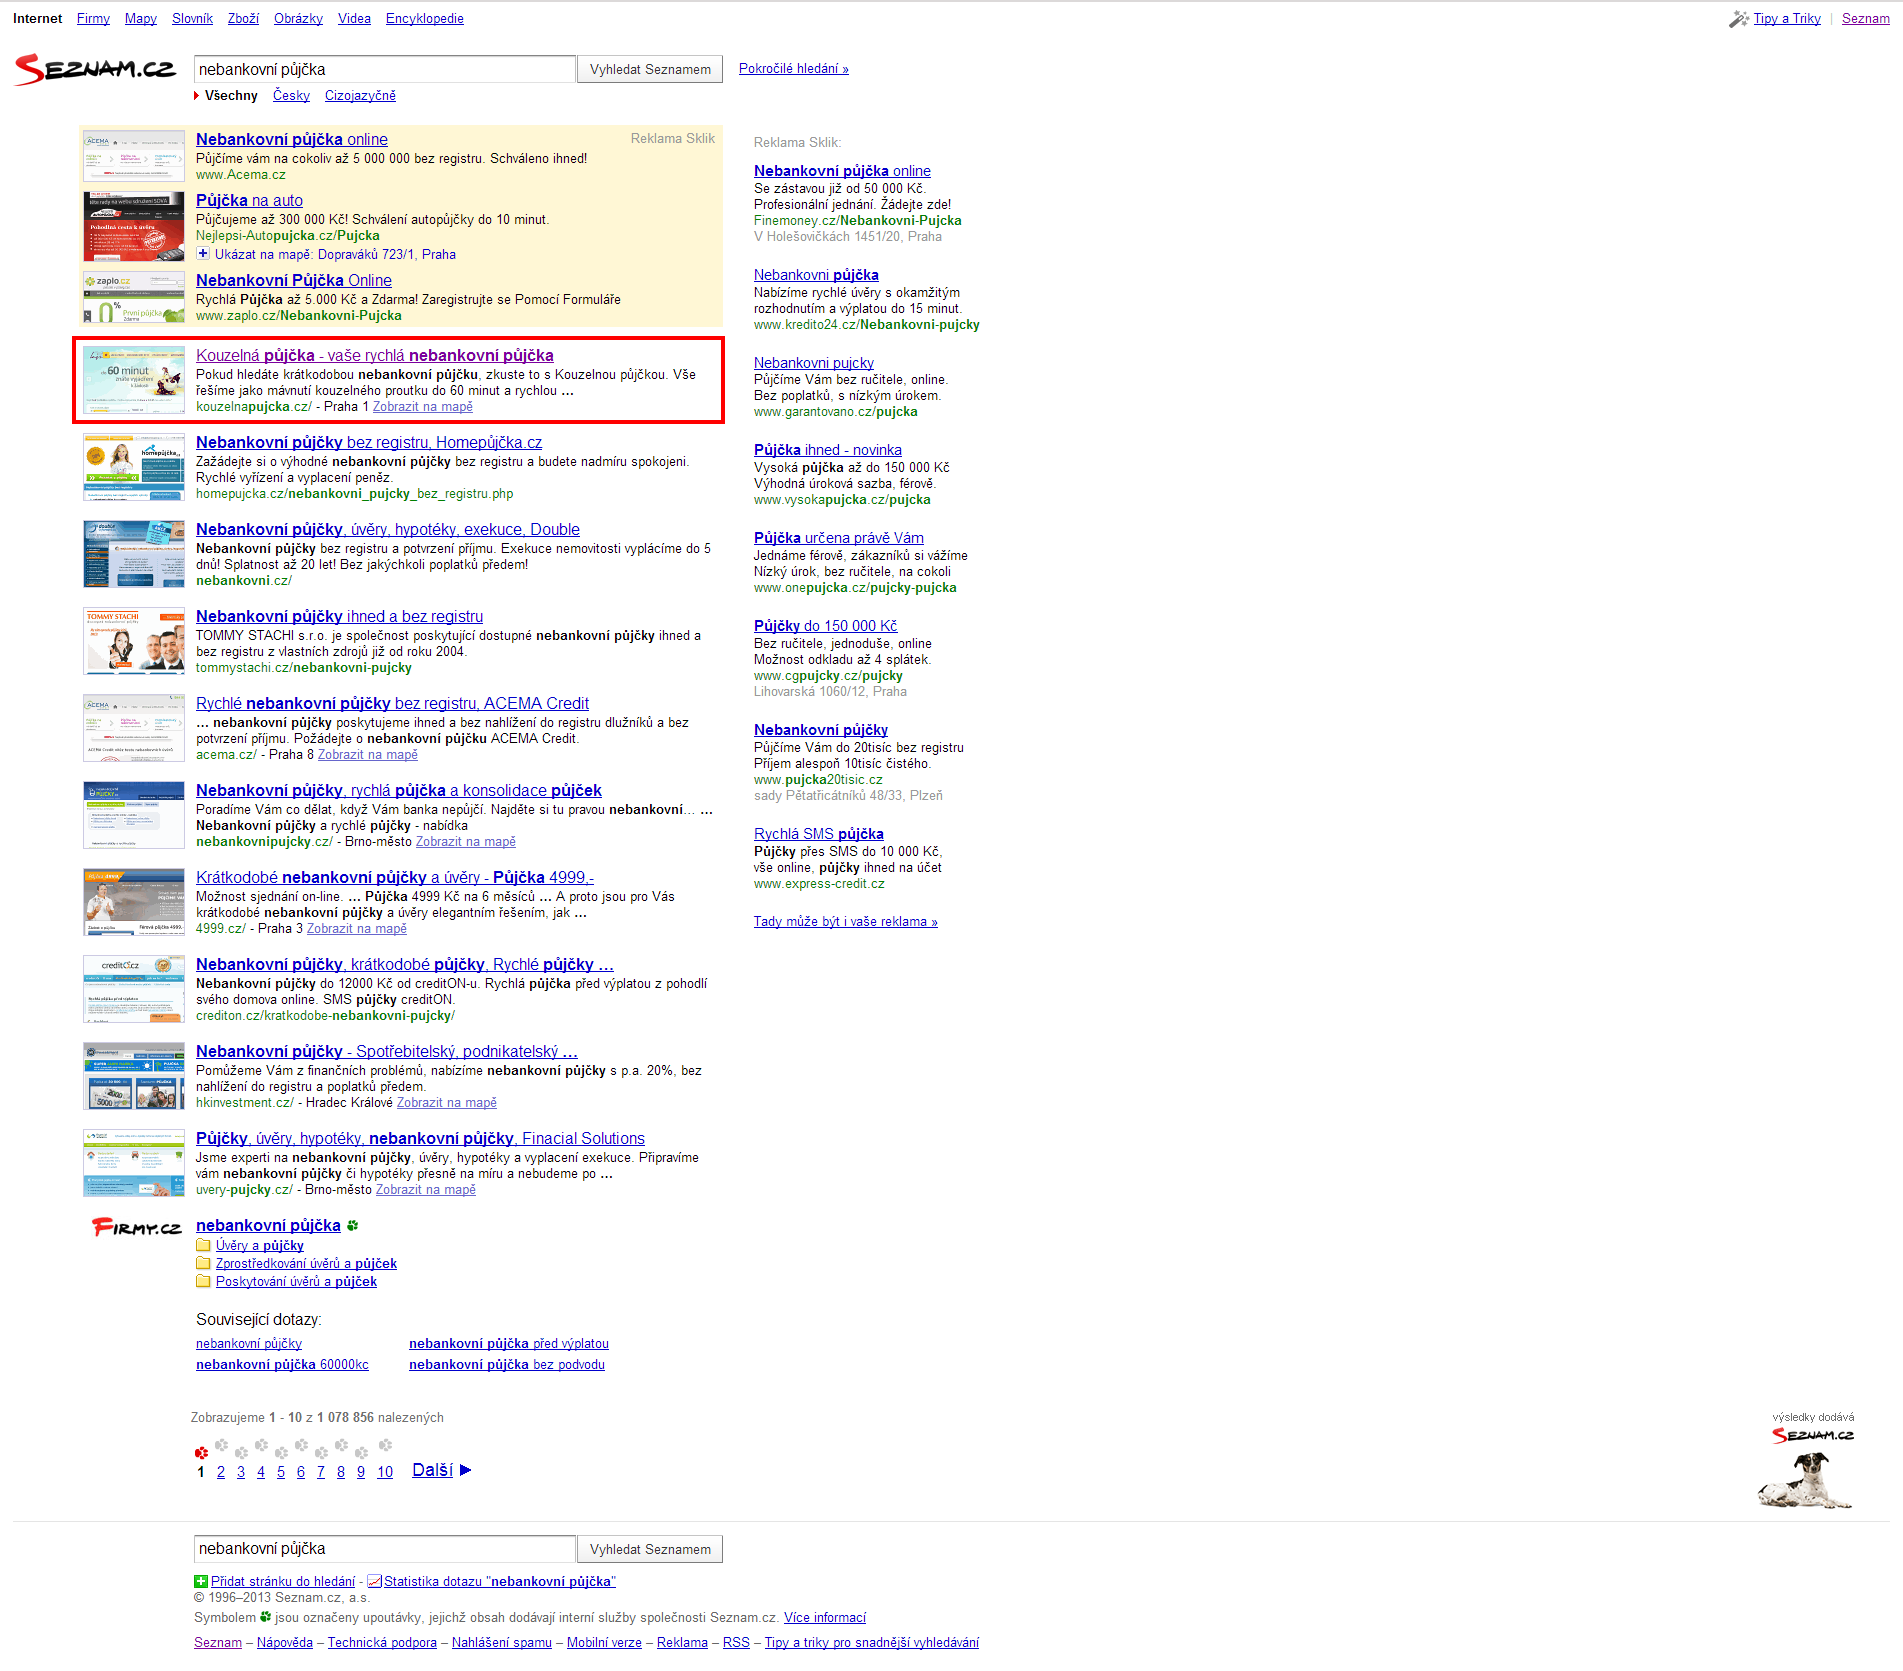Open the Reklama footer link
1903x1671 pixels.
(682, 1643)
